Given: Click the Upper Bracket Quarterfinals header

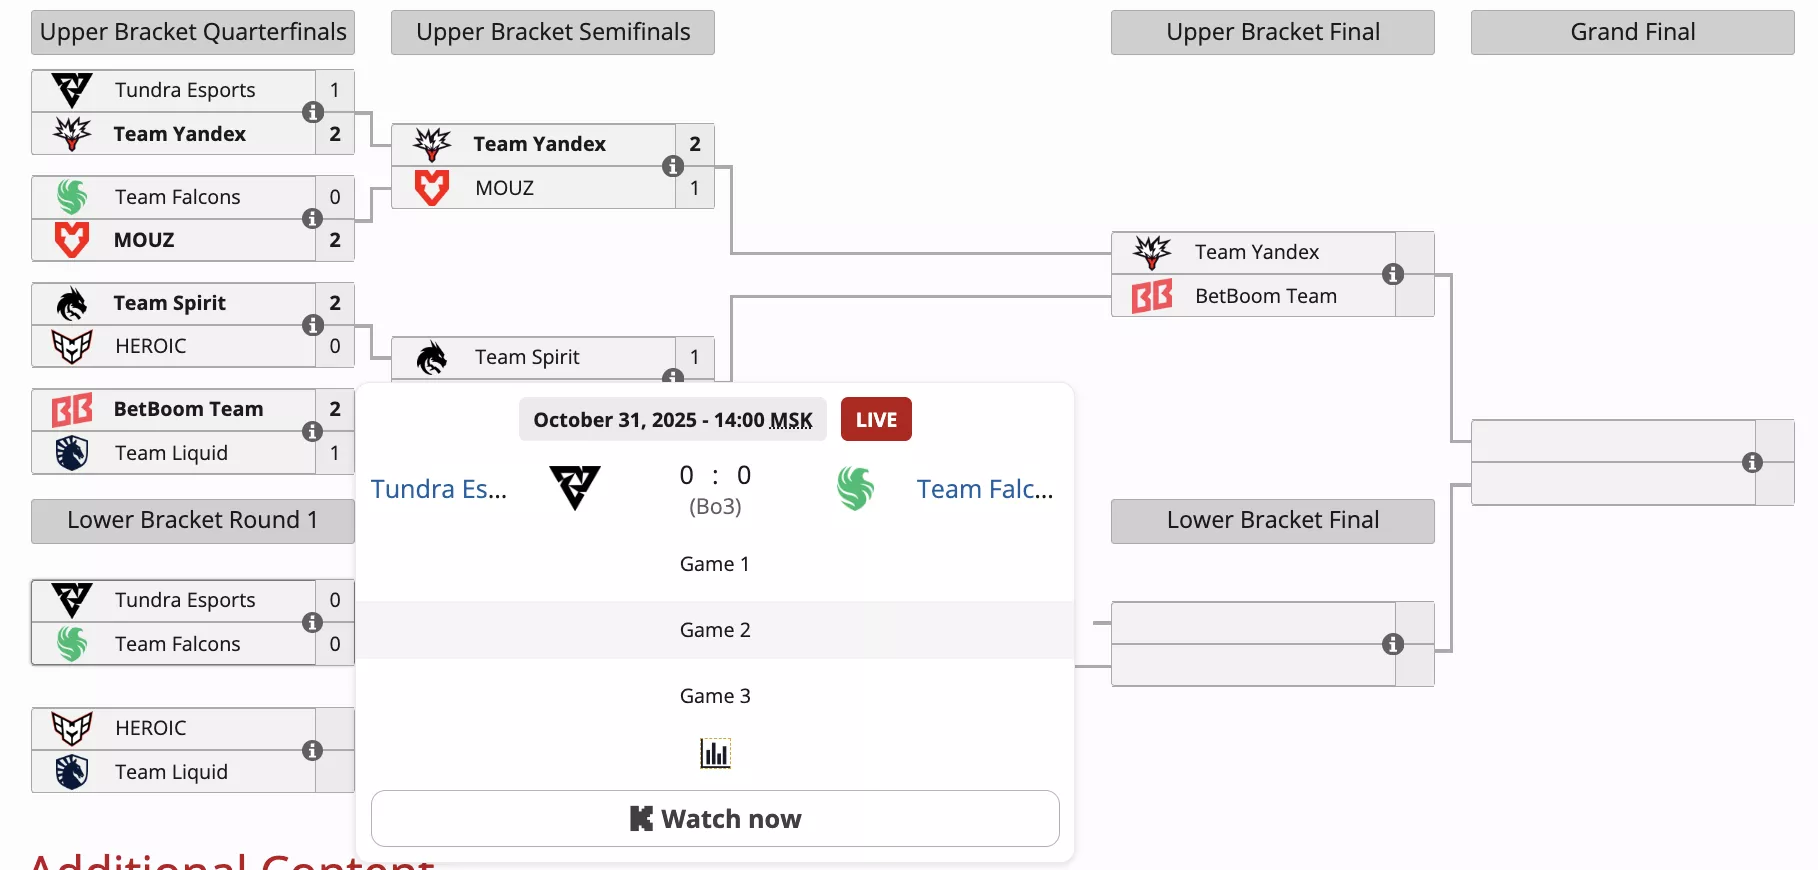Looking at the screenshot, I should 193,32.
